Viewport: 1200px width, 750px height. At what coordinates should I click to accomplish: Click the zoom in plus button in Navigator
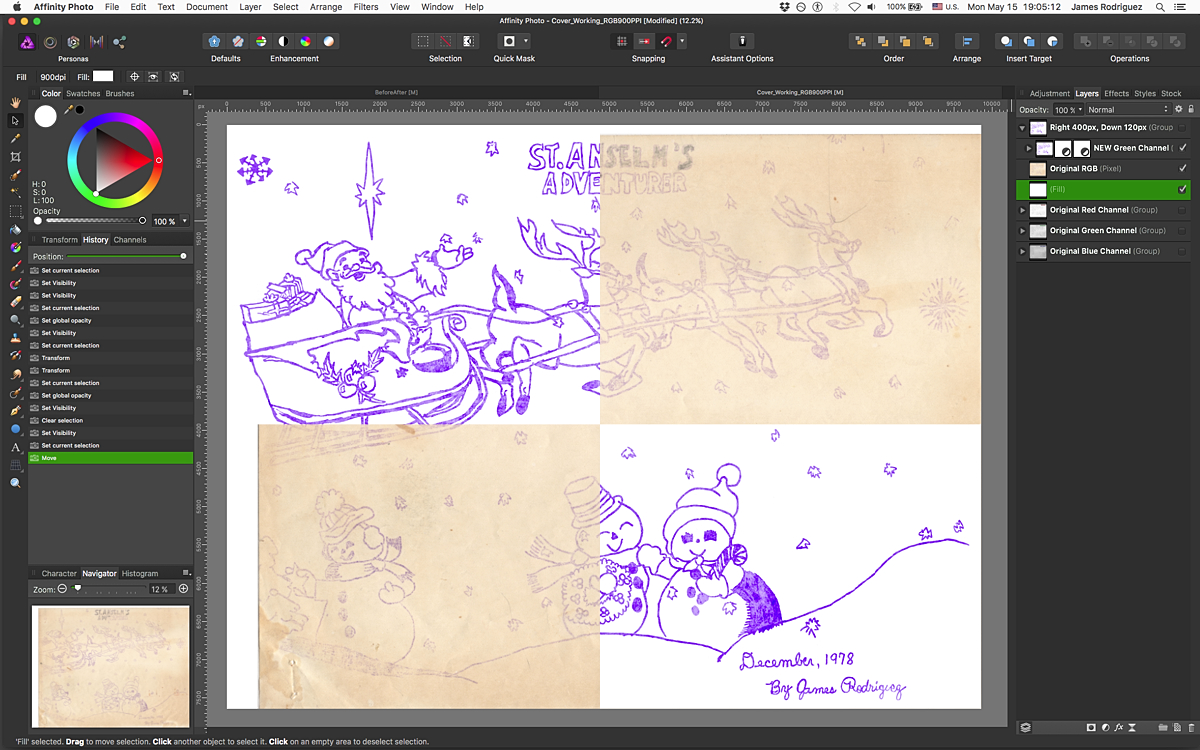[x=183, y=589]
